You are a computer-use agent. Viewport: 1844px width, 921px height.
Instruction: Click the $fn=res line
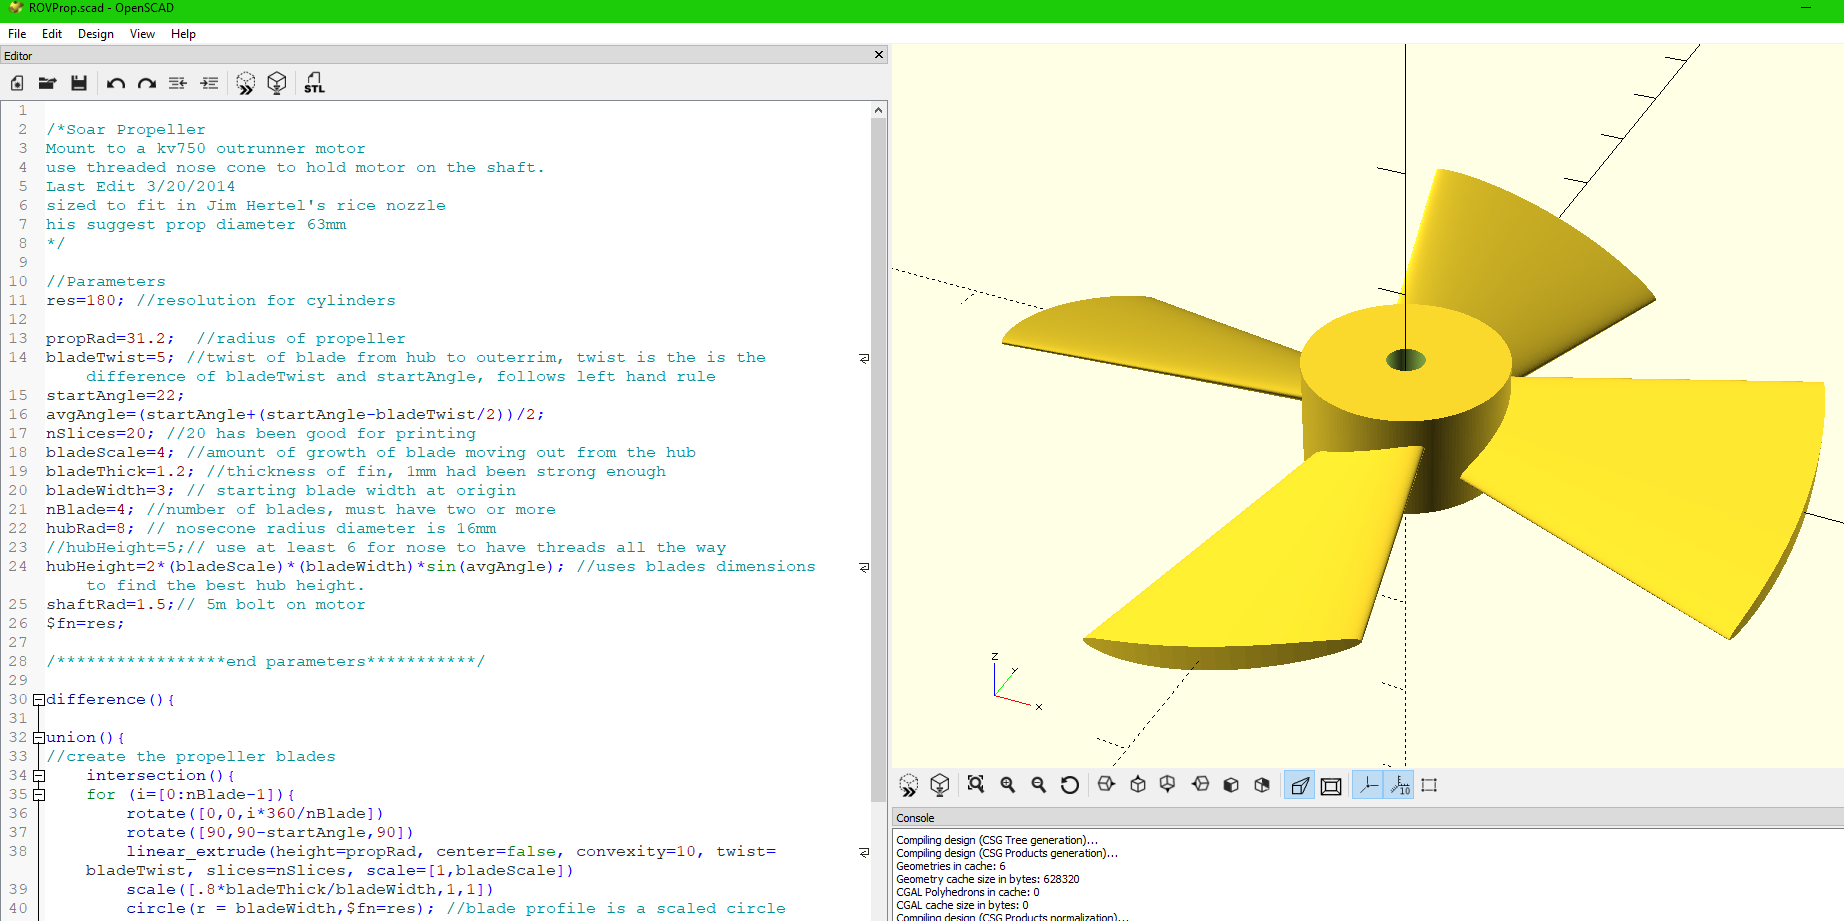(x=85, y=624)
